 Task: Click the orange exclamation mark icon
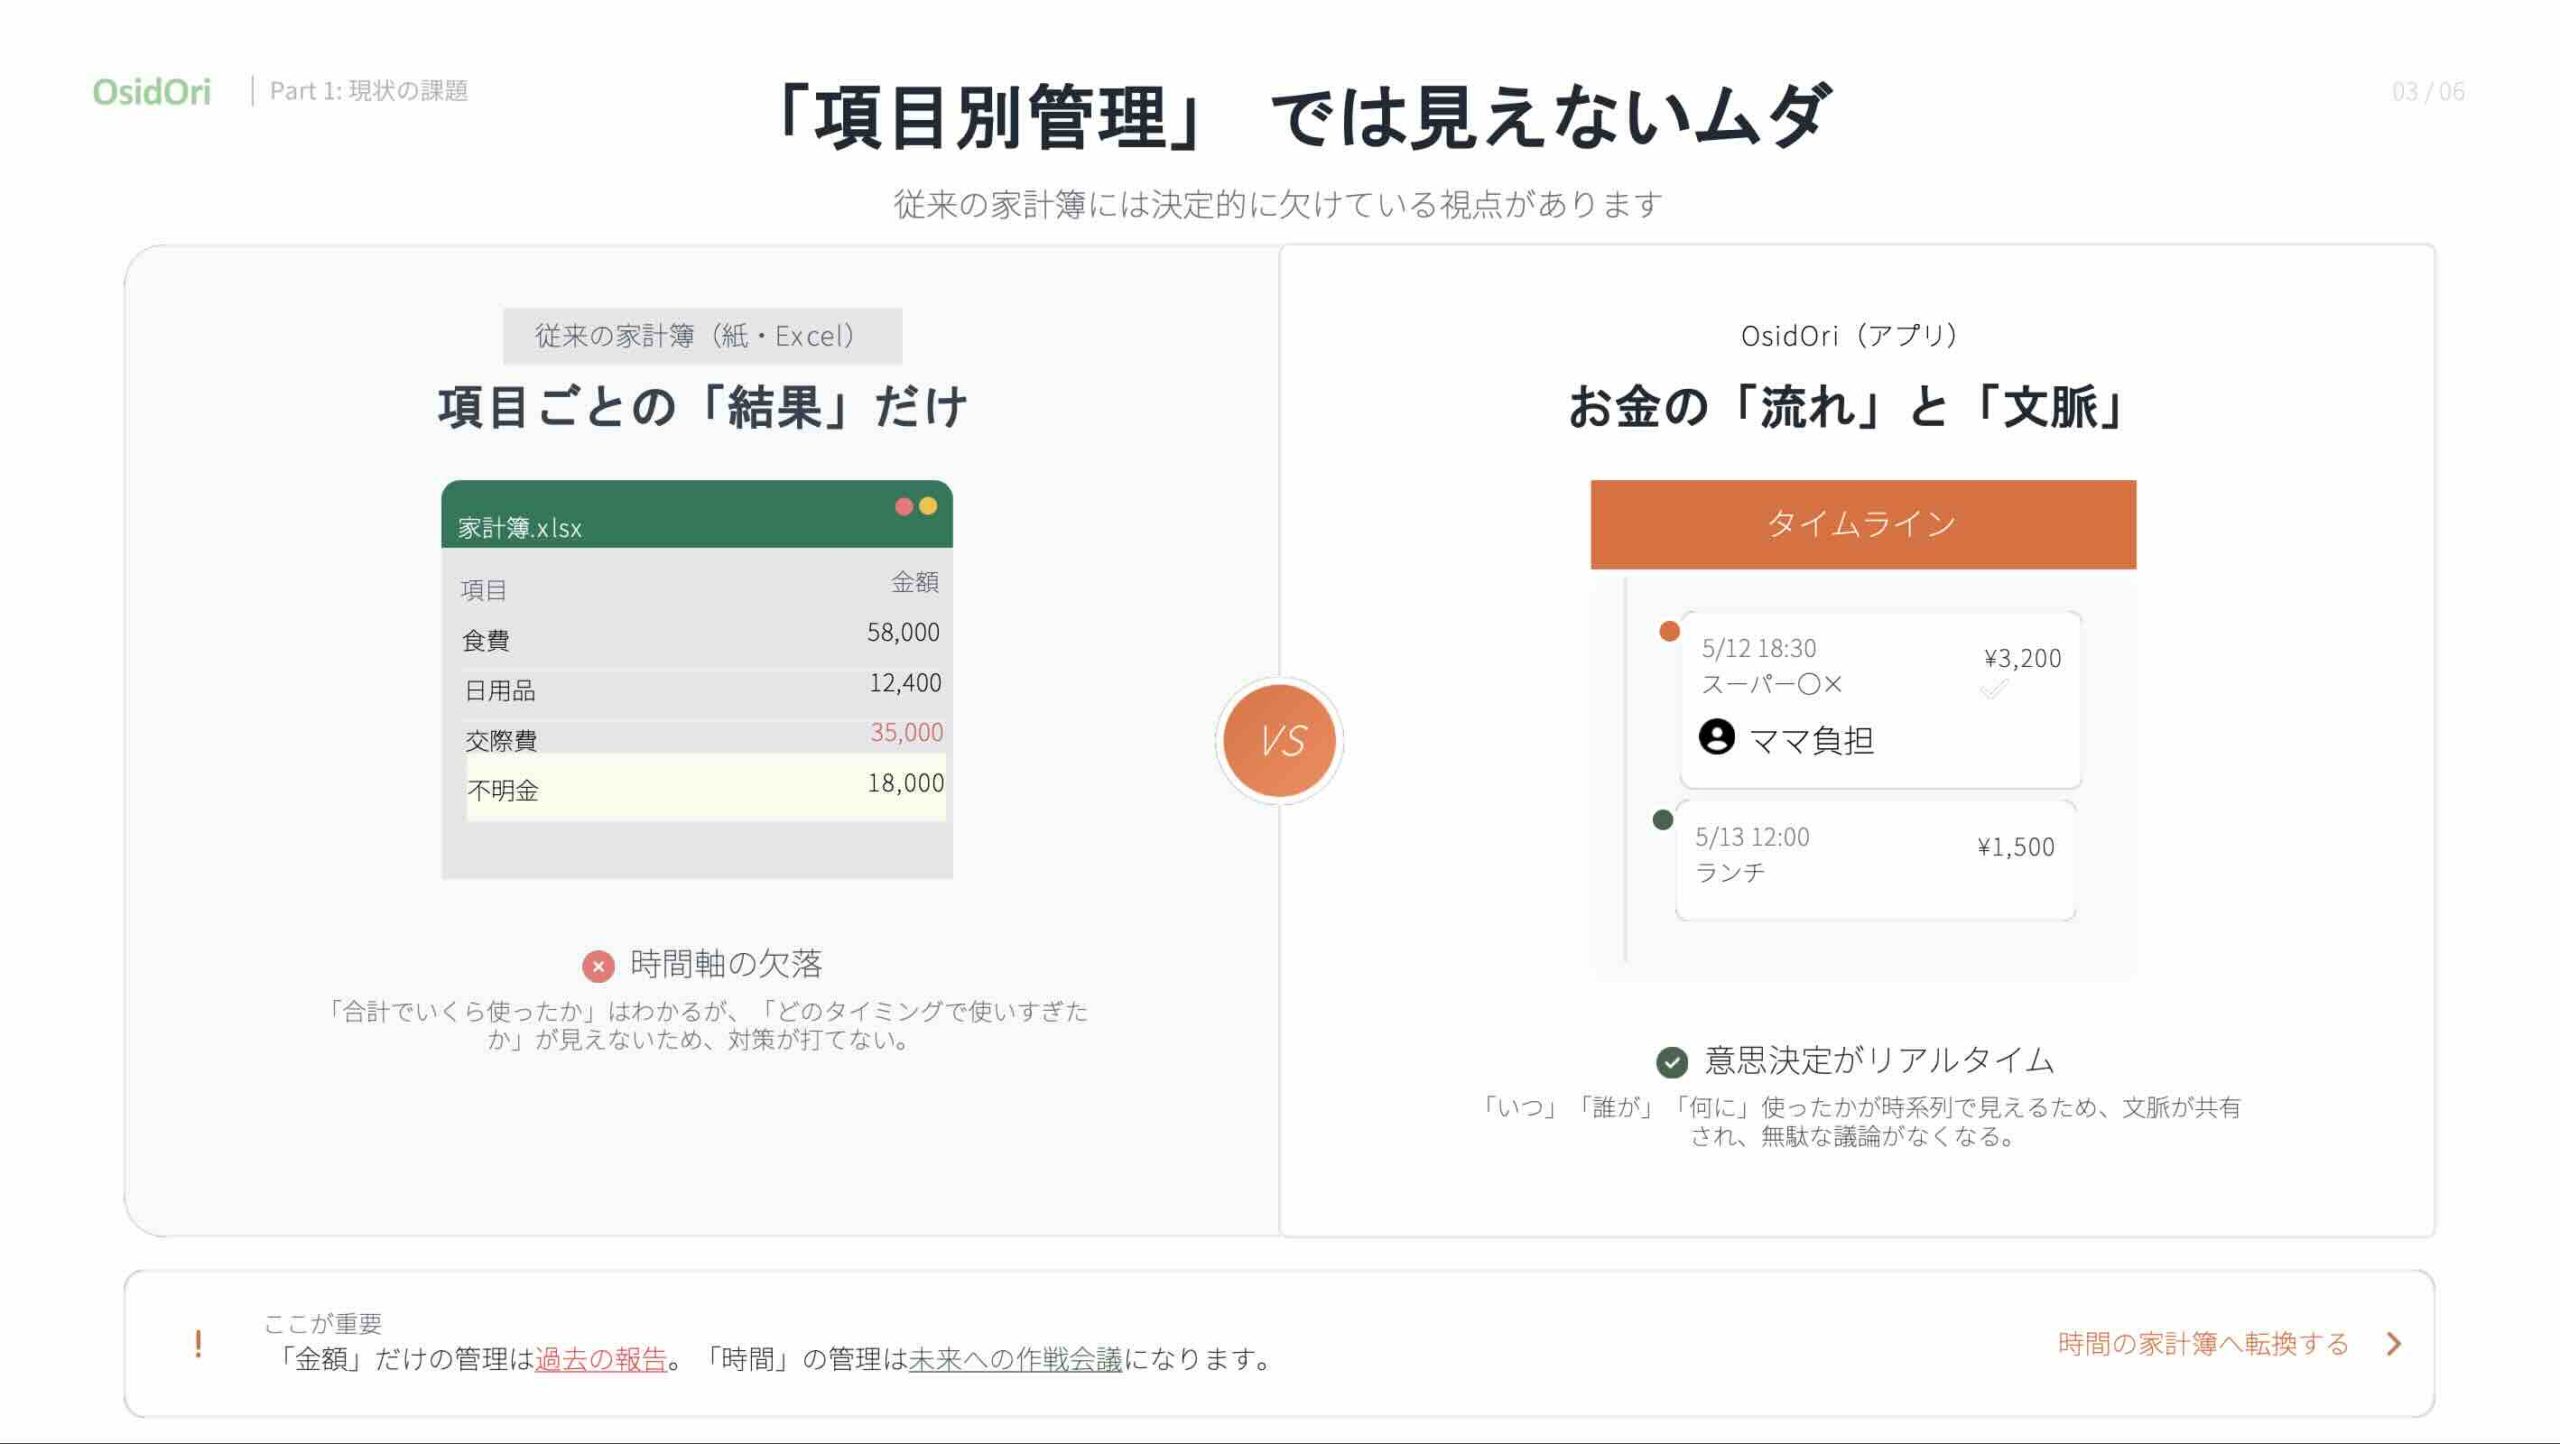point(198,1343)
